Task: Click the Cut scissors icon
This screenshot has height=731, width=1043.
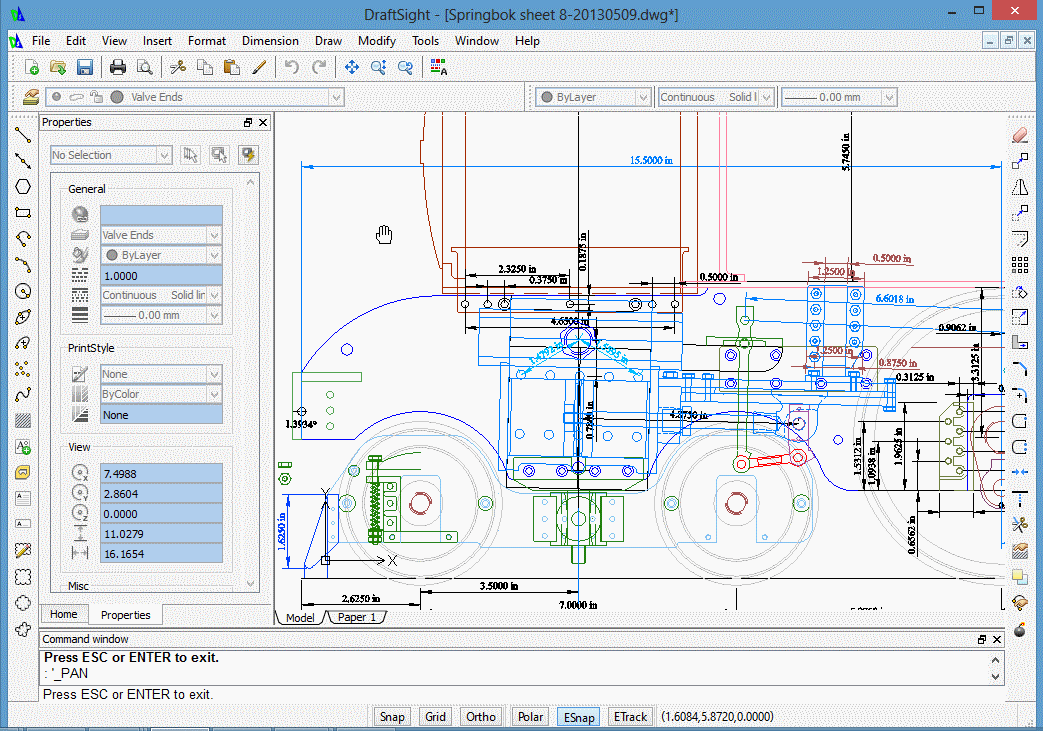Action: [x=178, y=67]
